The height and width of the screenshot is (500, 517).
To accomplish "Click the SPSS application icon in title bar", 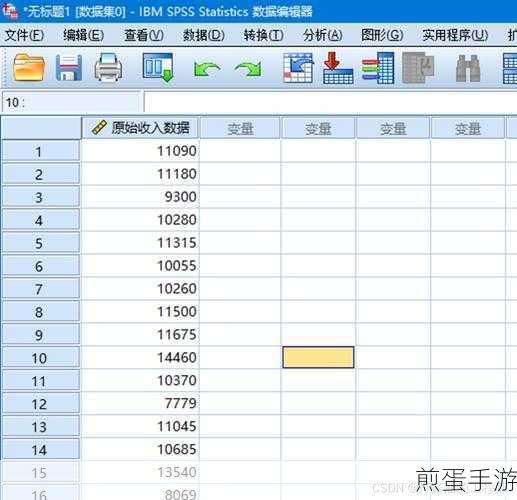I will click(10, 11).
